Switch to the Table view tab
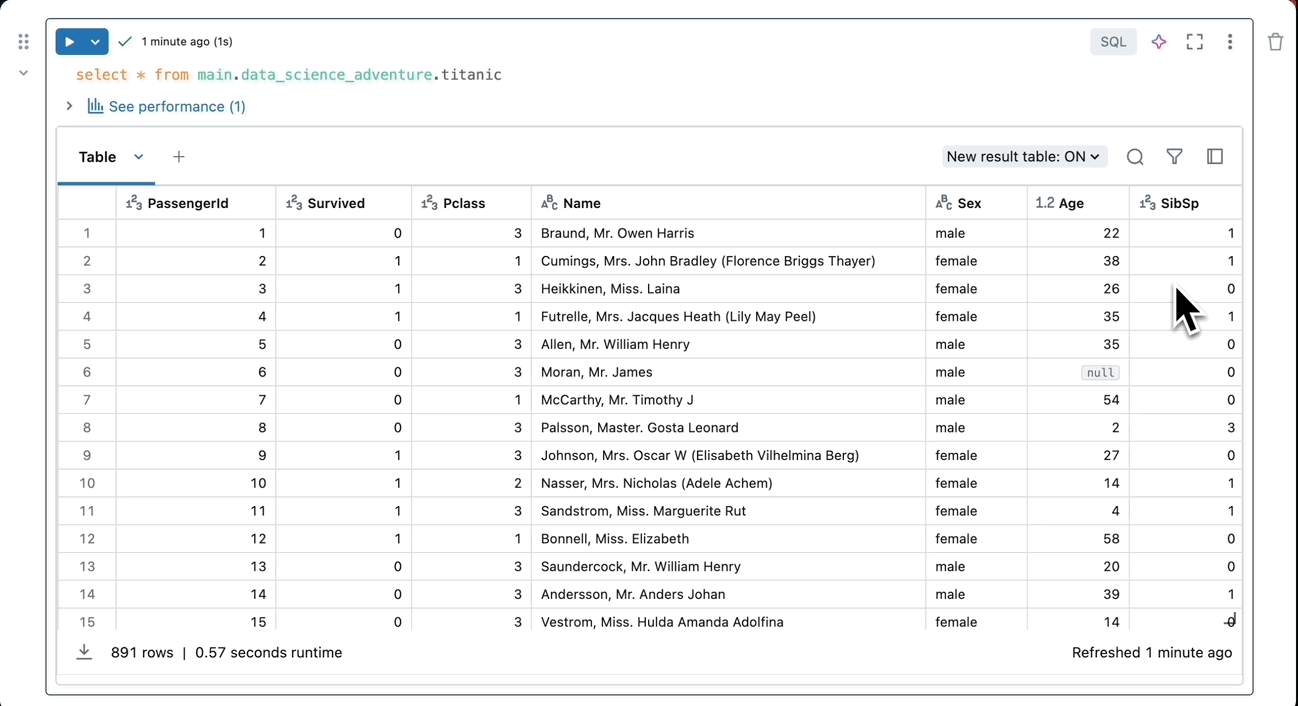This screenshot has width=1298, height=706. (x=96, y=157)
